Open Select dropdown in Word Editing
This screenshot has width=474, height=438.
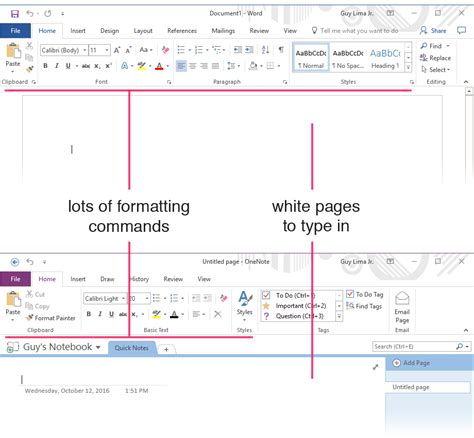pos(436,70)
